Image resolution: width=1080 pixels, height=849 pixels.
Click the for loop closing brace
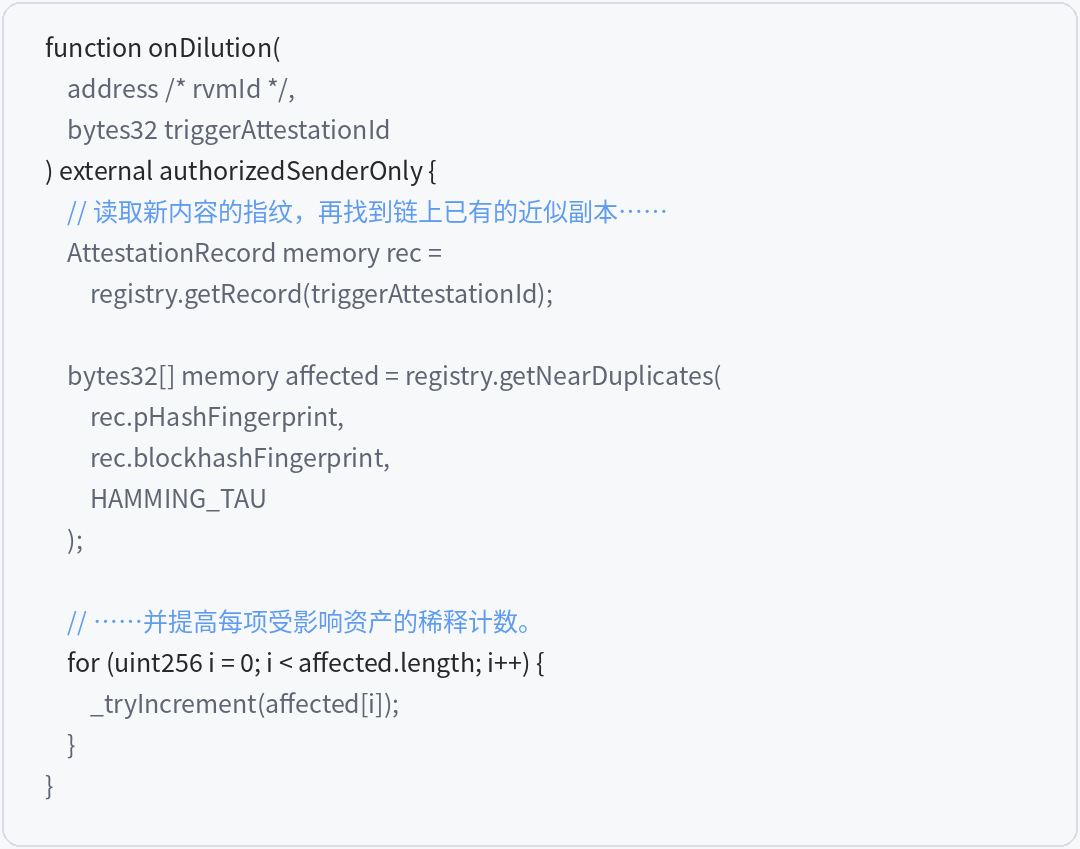click(71, 745)
